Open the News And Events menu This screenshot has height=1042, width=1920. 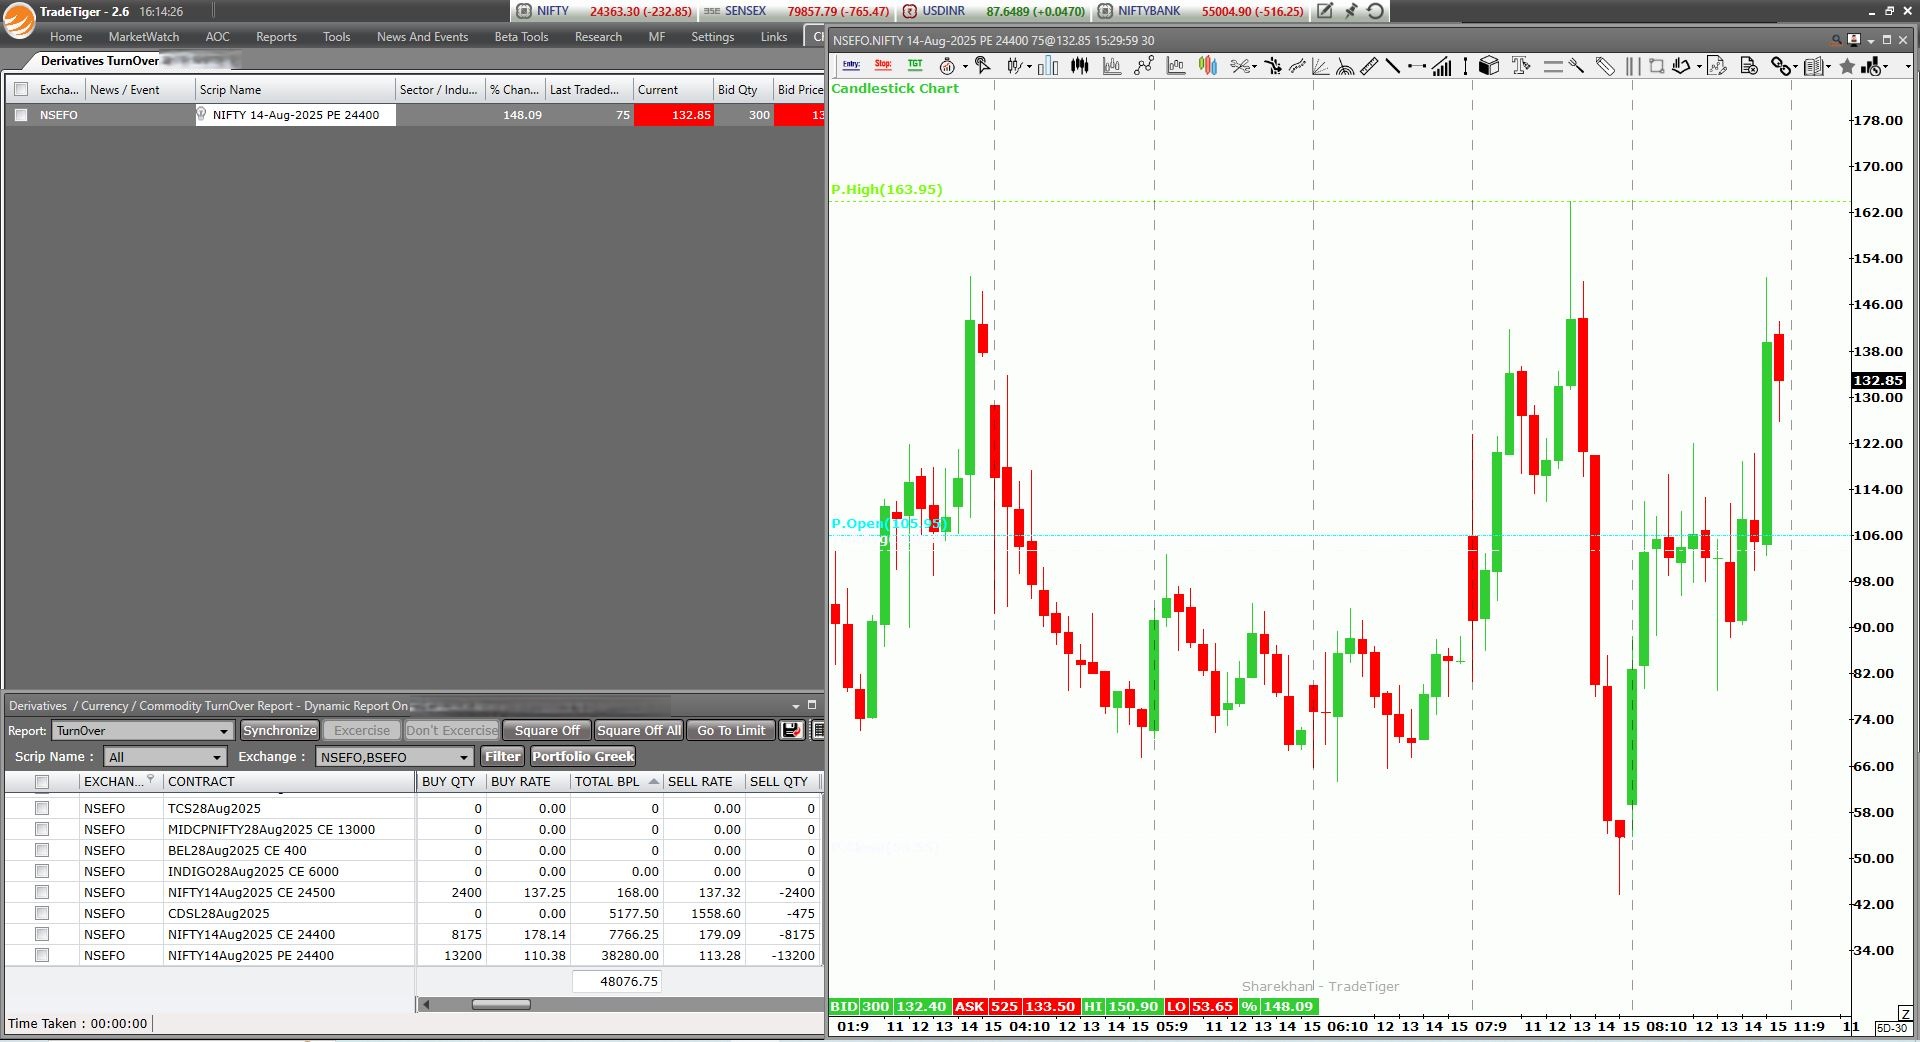click(x=422, y=37)
